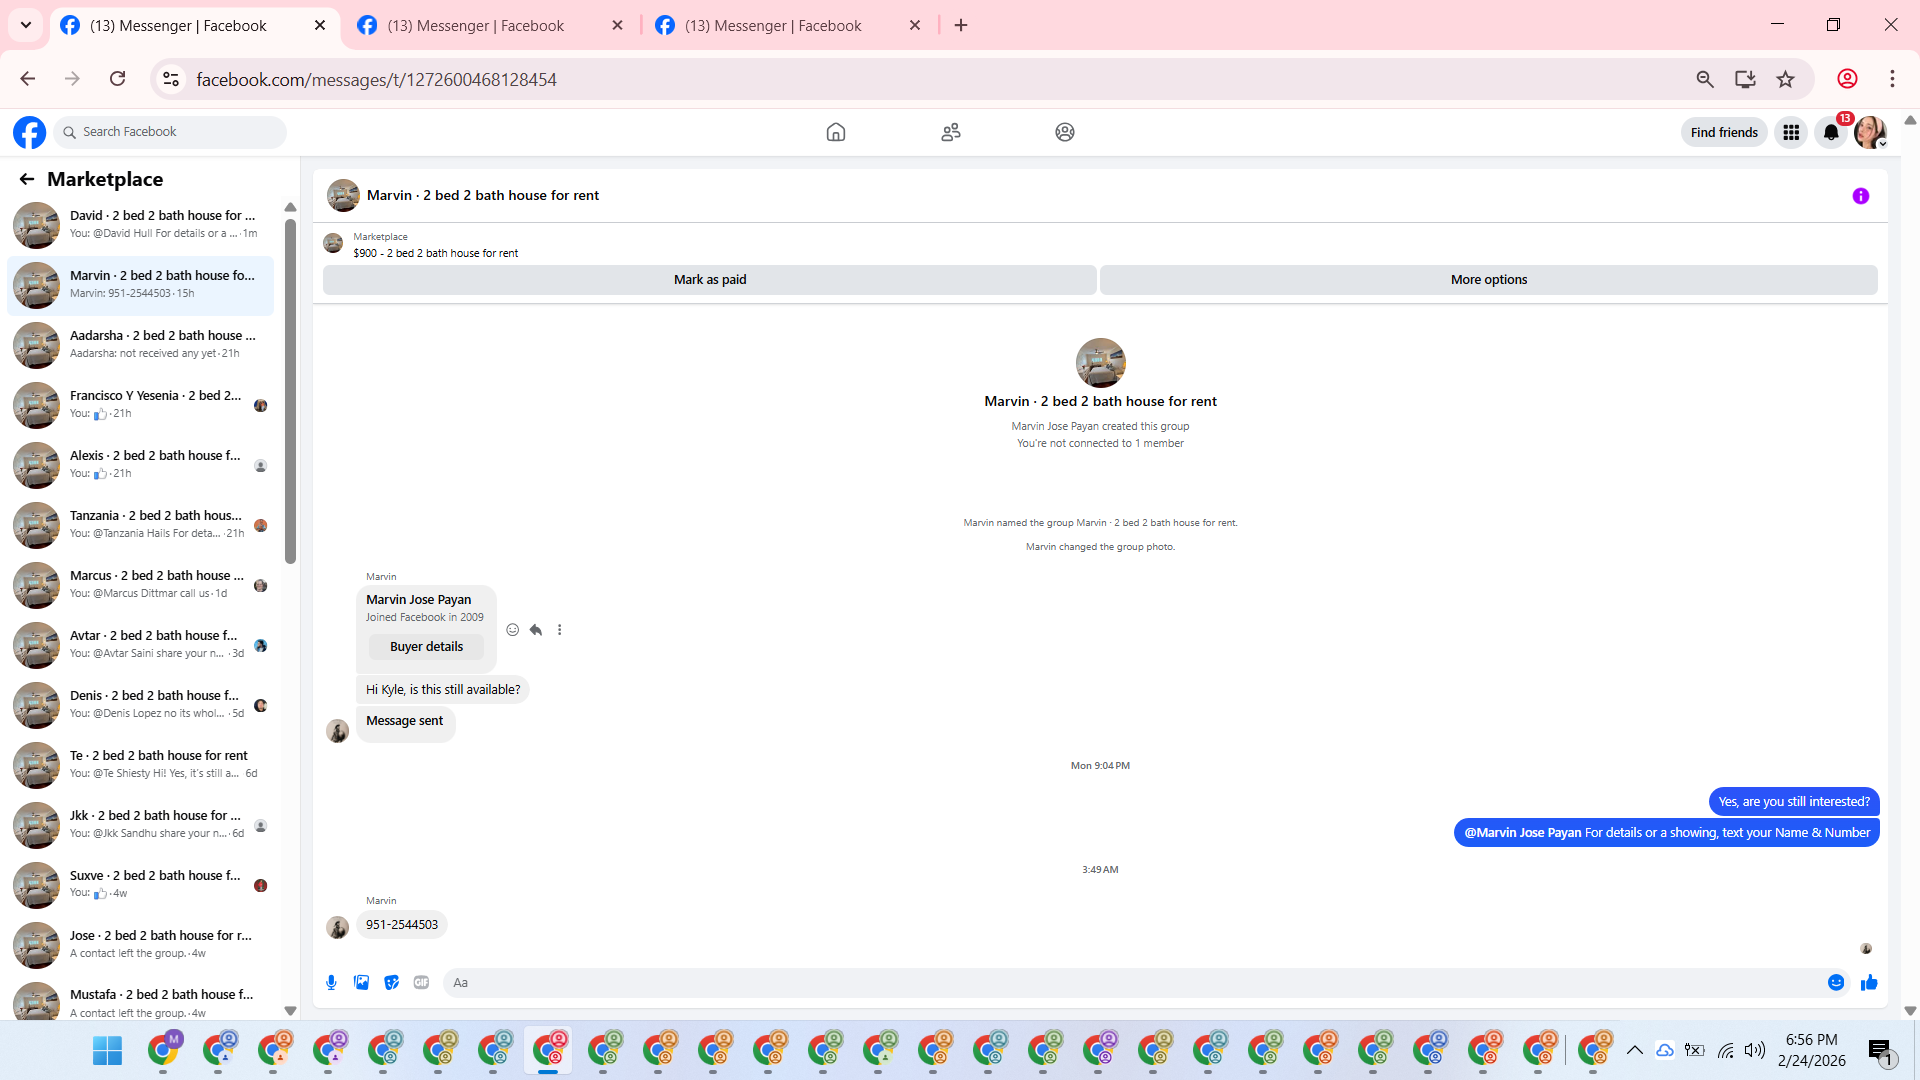Open Facebook notifications bell
This screenshot has height=1080, width=1920.
tap(1830, 132)
